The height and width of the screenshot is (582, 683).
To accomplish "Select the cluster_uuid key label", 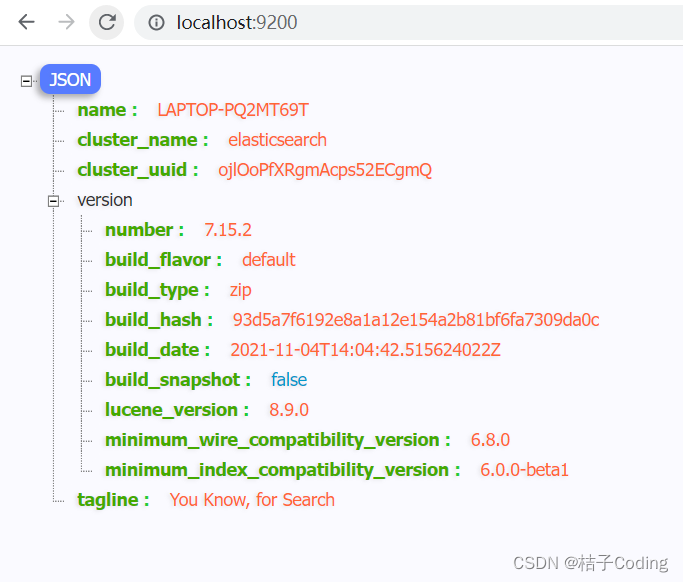I will tap(138, 170).
